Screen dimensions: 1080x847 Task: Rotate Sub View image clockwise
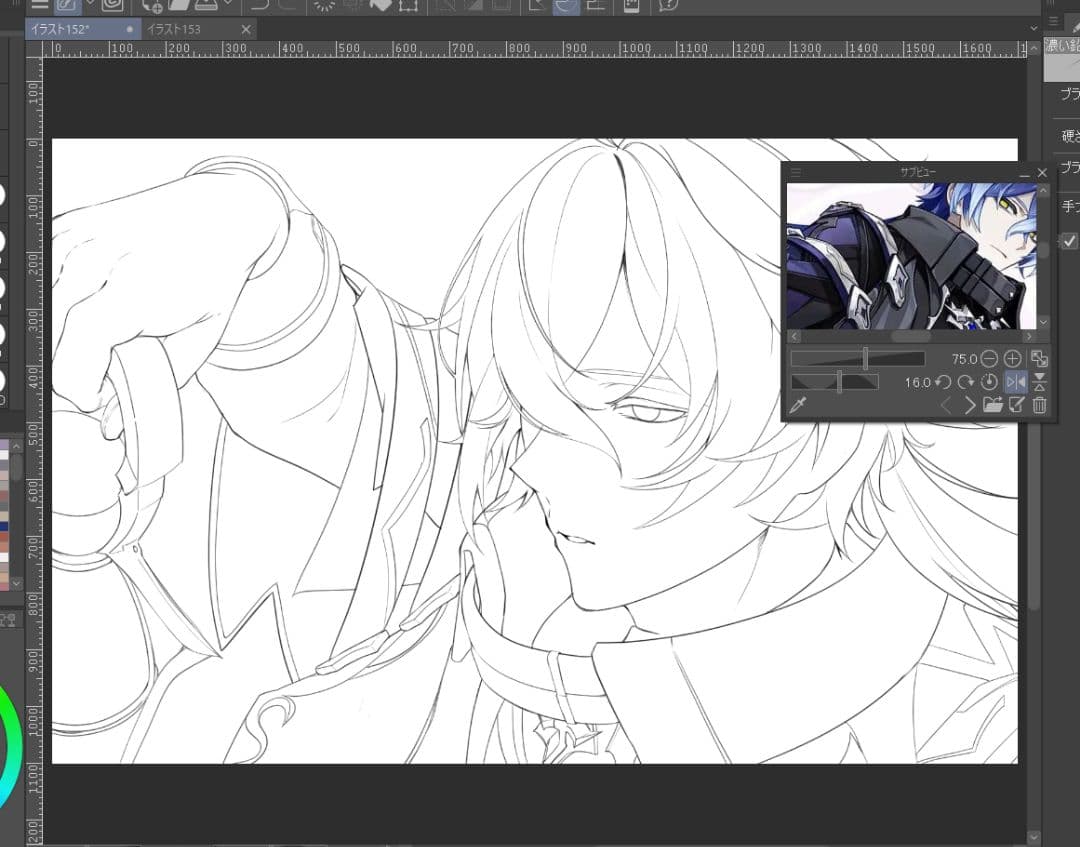tap(965, 382)
